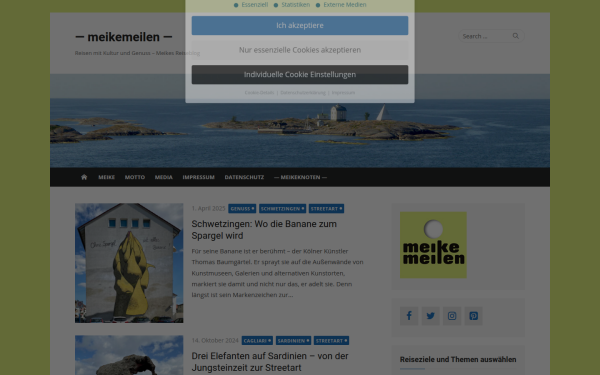
Task: Select STREETART tag on Sardinien post
Action: point(331,341)
